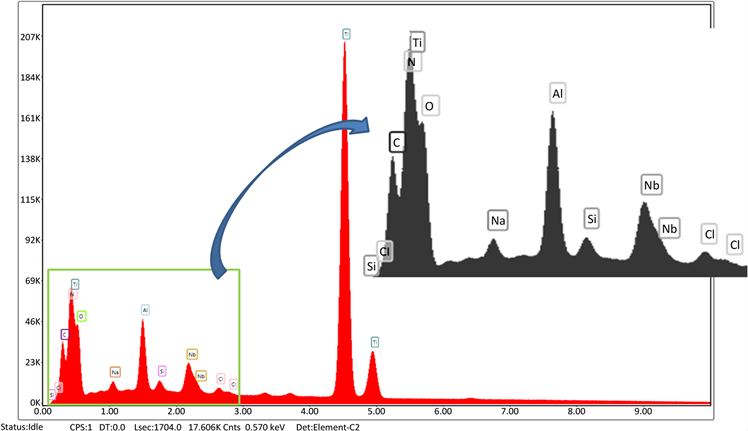Click the green-outlined O label on red spectrum

tap(82, 316)
